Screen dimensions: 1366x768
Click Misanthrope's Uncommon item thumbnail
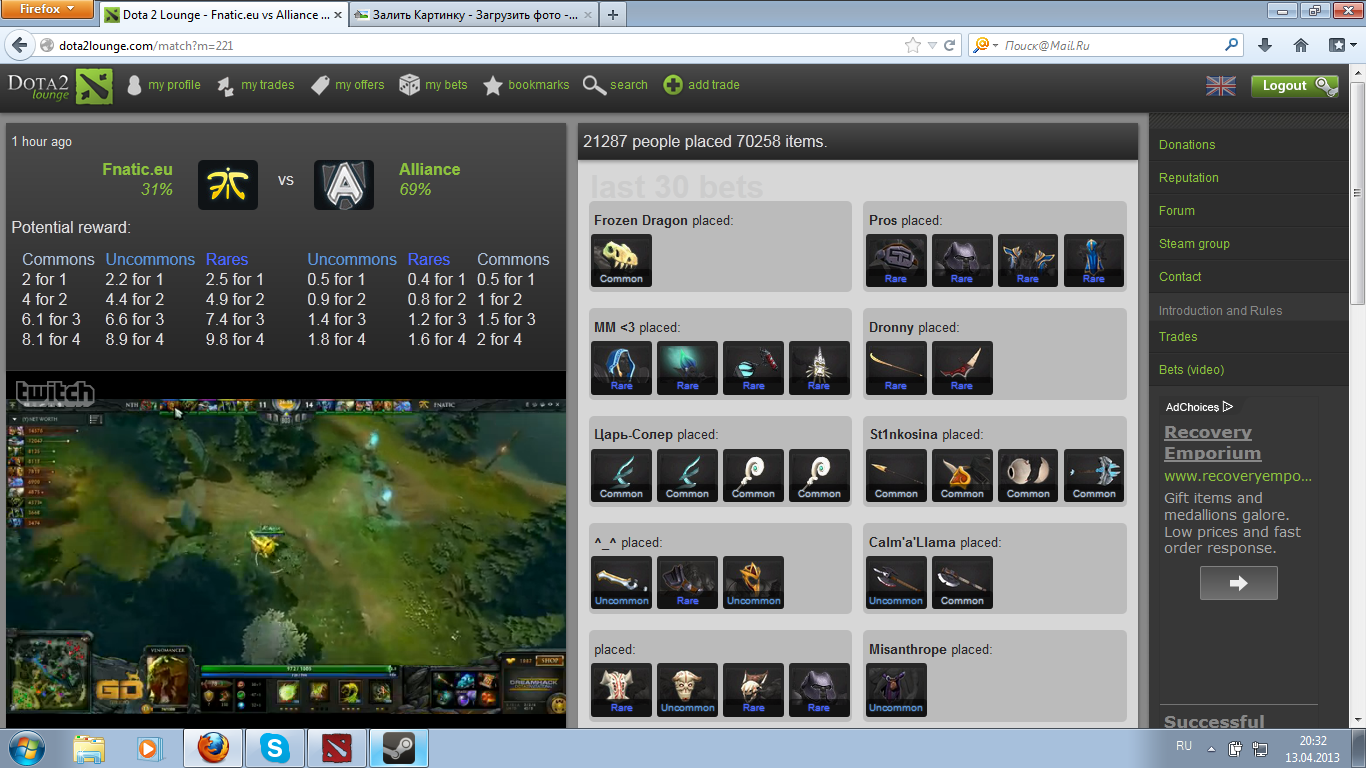pyautogui.click(x=896, y=690)
